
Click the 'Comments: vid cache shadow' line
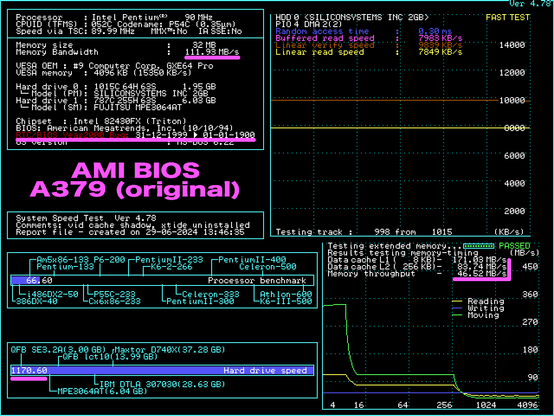pos(133,225)
